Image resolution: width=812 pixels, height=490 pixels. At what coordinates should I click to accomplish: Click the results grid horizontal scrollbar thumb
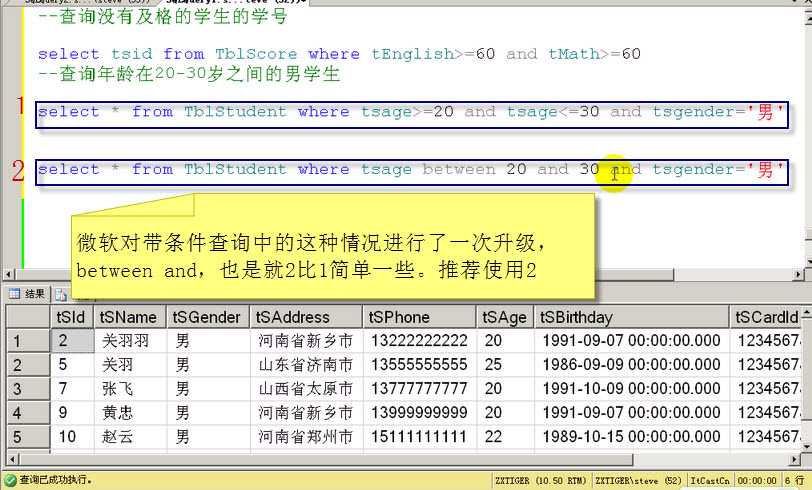(325, 459)
